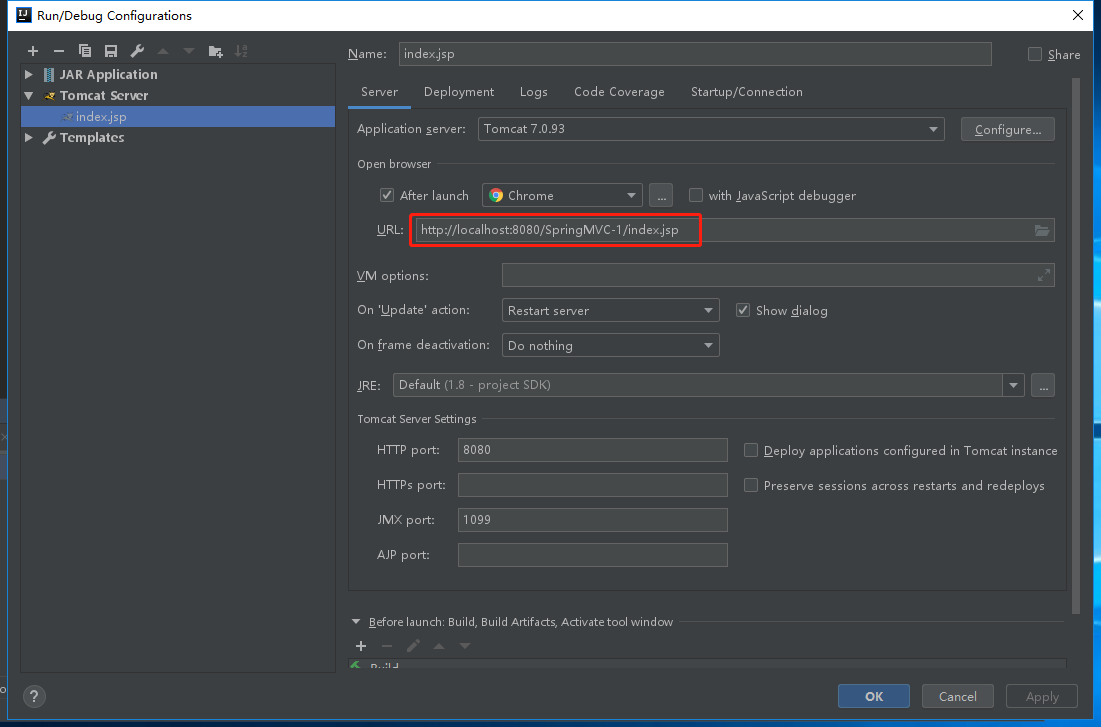Screen dimensions: 1101x727
Task: Close the Run/Debug Configurations dialog
Action: [x=1078, y=15]
